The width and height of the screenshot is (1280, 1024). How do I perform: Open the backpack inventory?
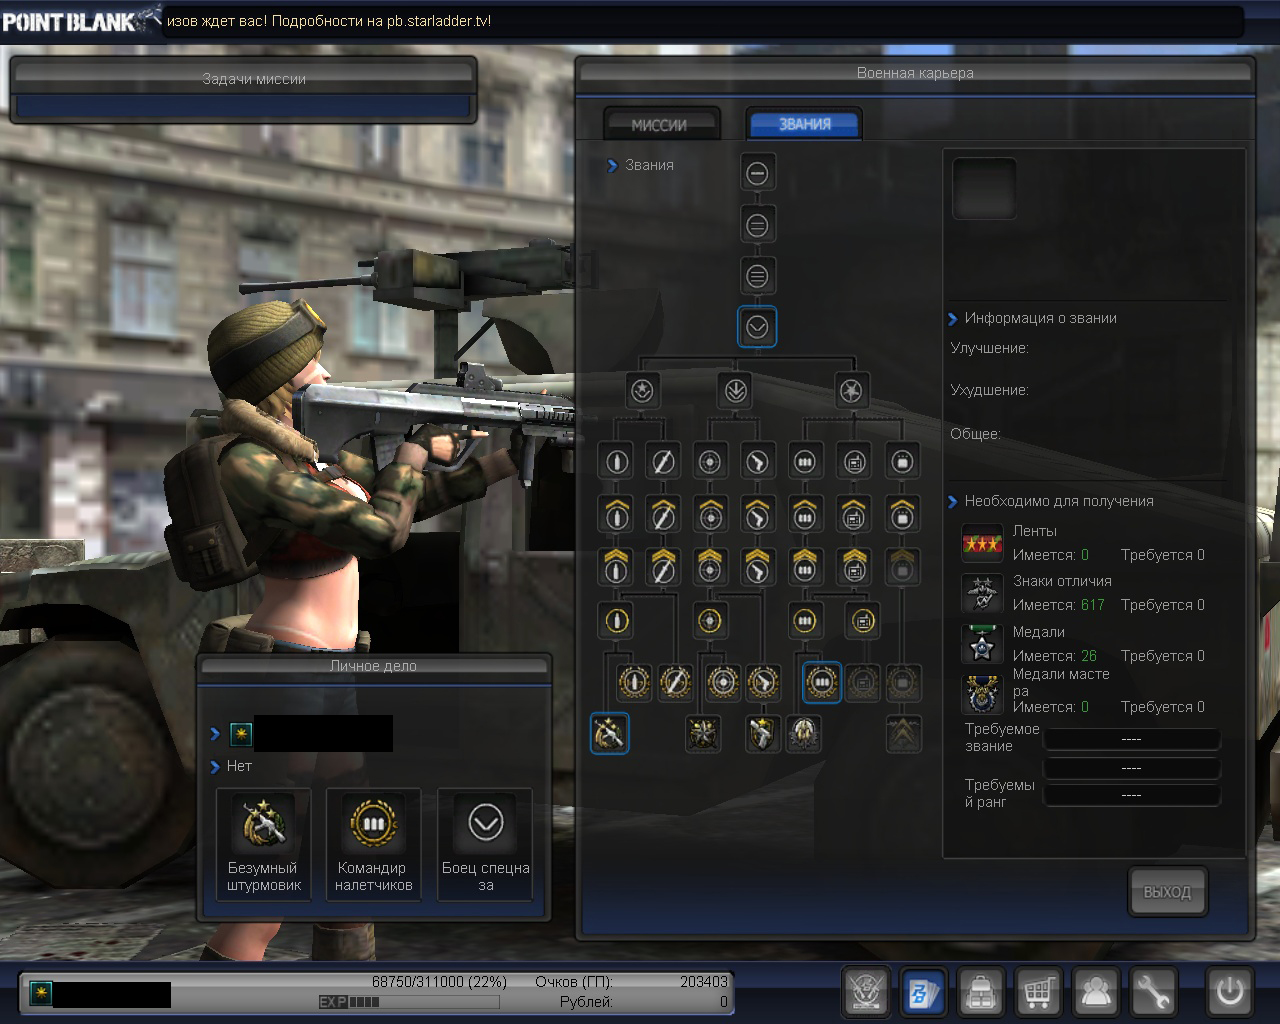click(x=981, y=992)
